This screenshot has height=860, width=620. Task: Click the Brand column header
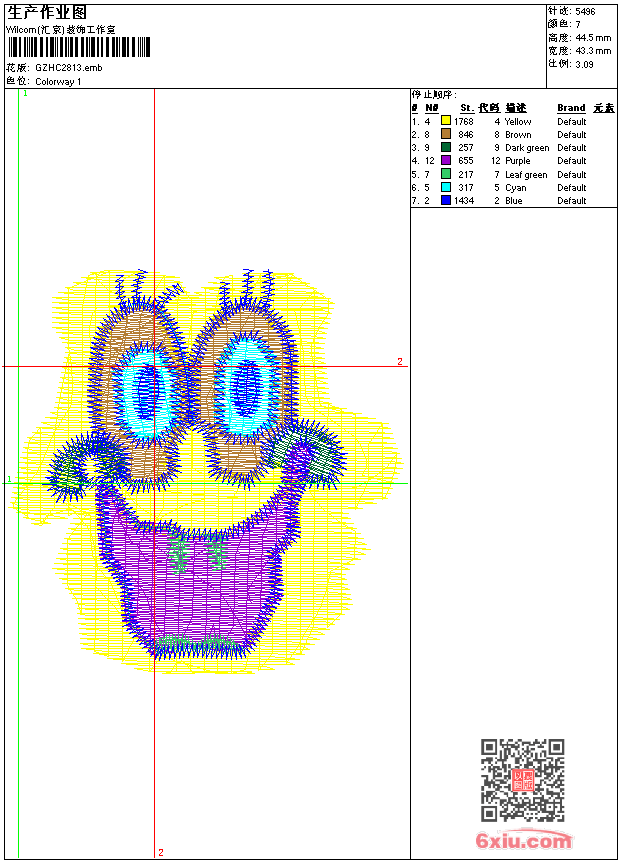(x=571, y=108)
